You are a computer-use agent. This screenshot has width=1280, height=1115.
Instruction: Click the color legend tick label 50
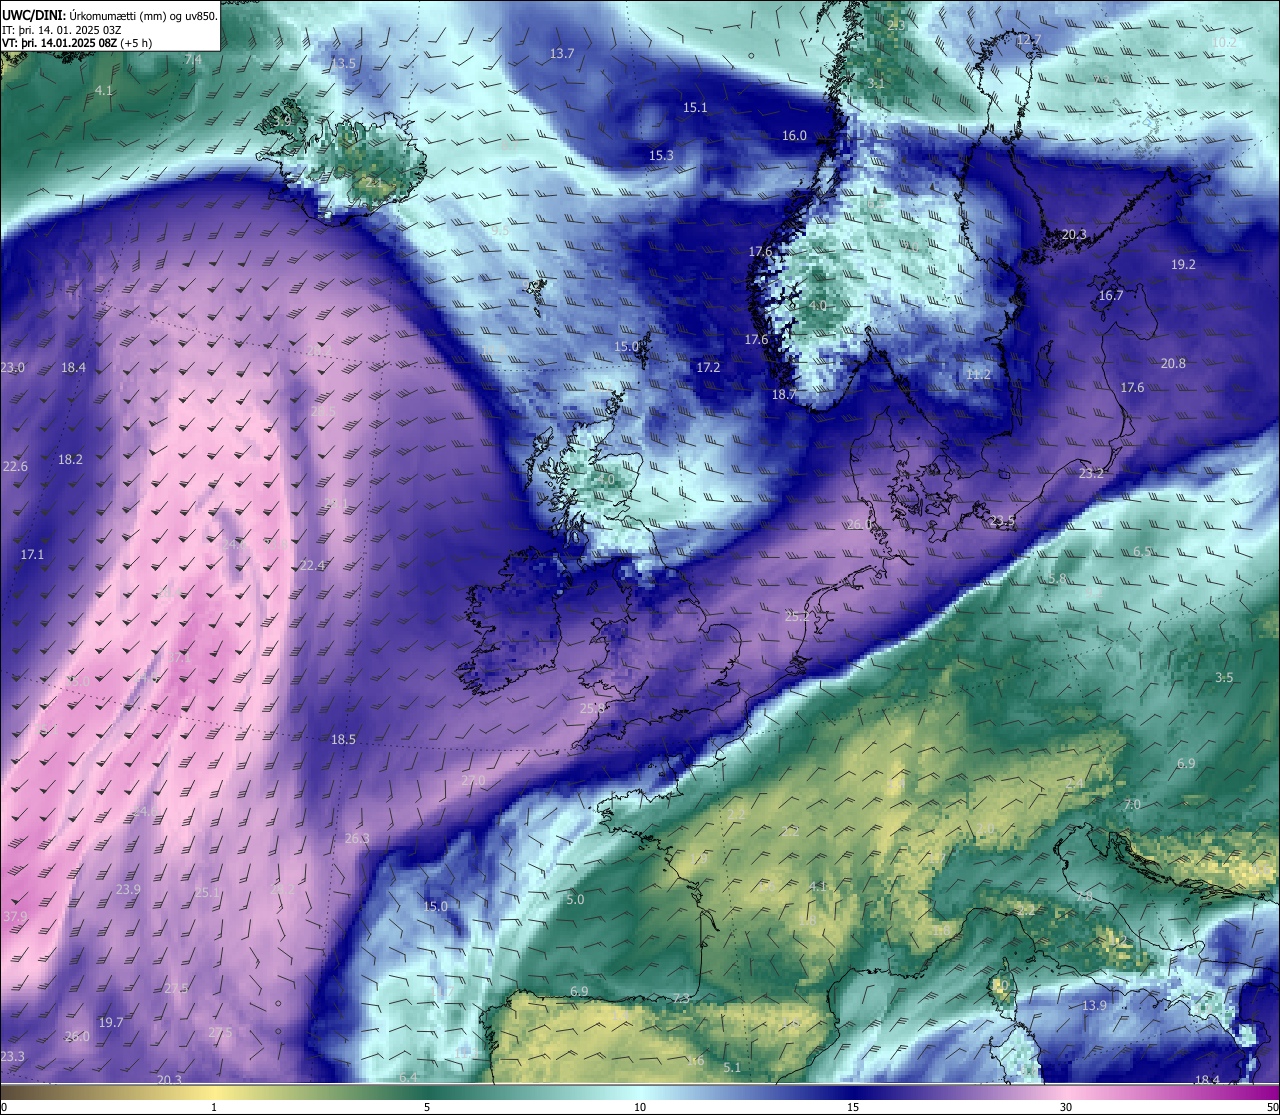[x=1272, y=1107]
